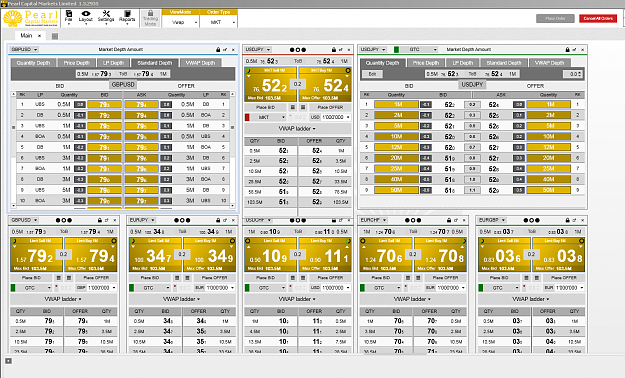Click the add-tab grid icon beside Main

coord(55,36)
